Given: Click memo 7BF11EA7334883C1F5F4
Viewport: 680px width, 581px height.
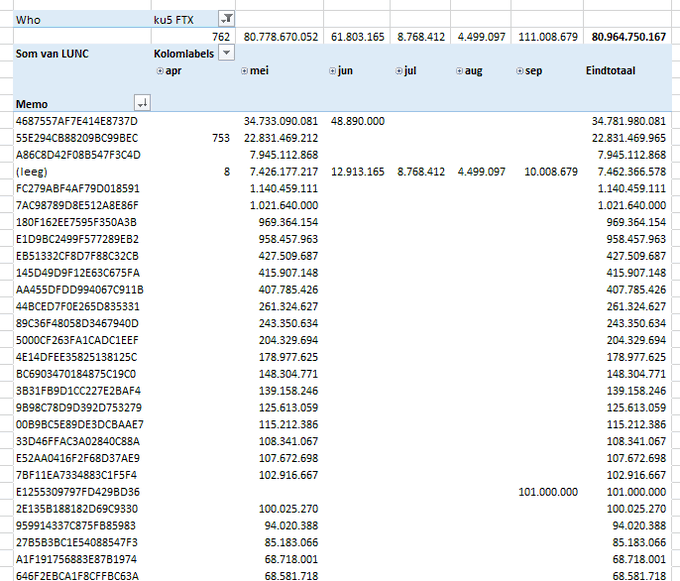Looking at the screenshot, I should [x=76, y=475].
